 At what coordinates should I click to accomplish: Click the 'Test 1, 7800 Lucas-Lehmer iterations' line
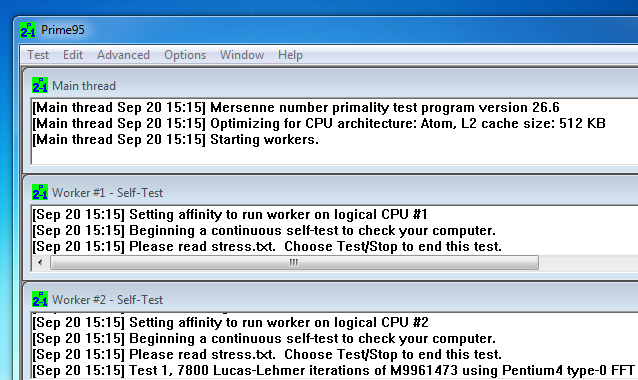(x=333, y=371)
